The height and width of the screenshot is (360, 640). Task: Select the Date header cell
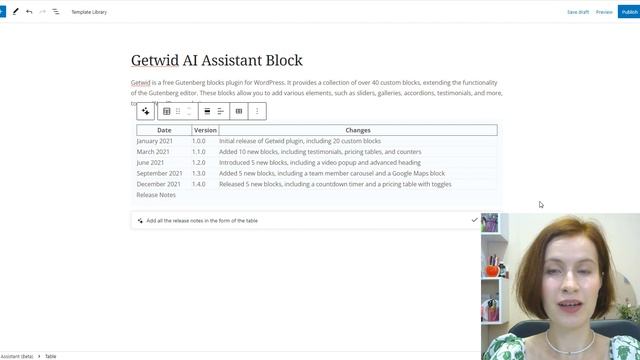click(x=164, y=130)
